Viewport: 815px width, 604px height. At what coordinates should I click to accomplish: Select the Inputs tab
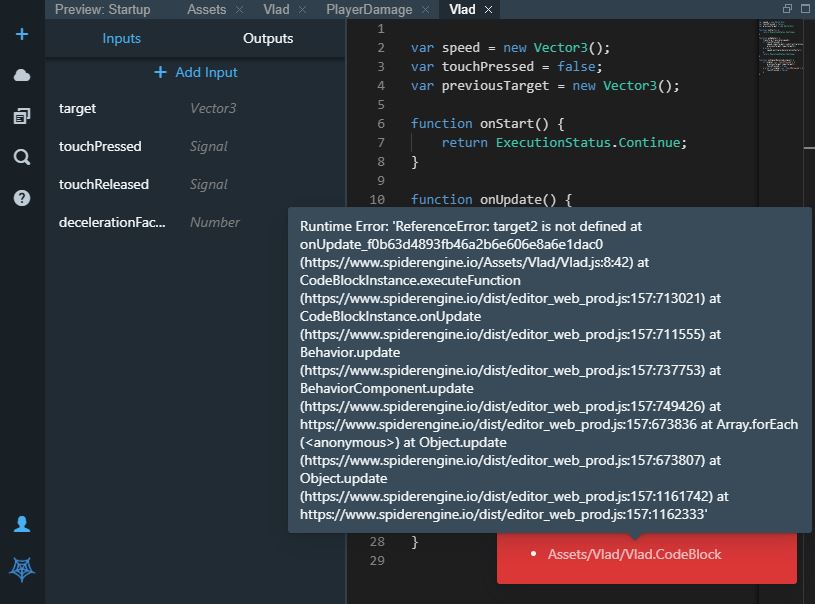121,38
